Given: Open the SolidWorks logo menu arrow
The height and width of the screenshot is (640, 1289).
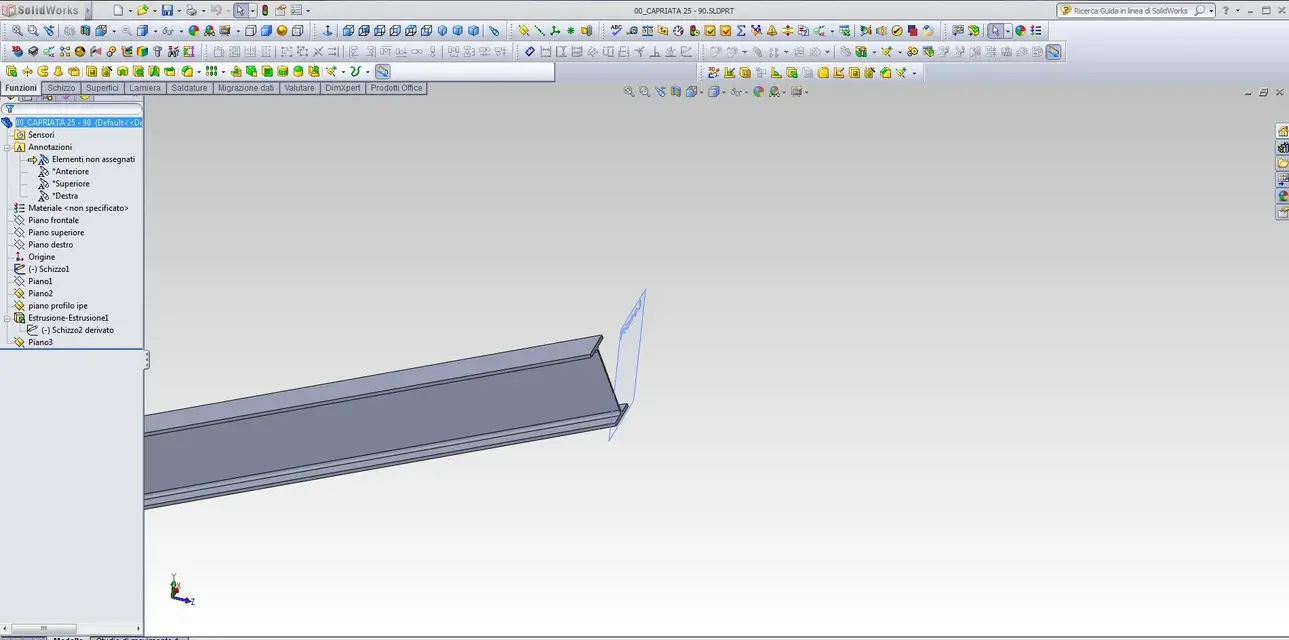Looking at the screenshot, I should (87, 10).
